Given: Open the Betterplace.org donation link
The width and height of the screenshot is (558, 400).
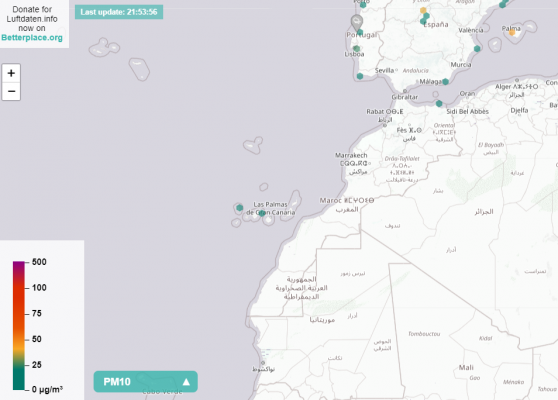Looking at the screenshot, I should (x=32, y=38).
